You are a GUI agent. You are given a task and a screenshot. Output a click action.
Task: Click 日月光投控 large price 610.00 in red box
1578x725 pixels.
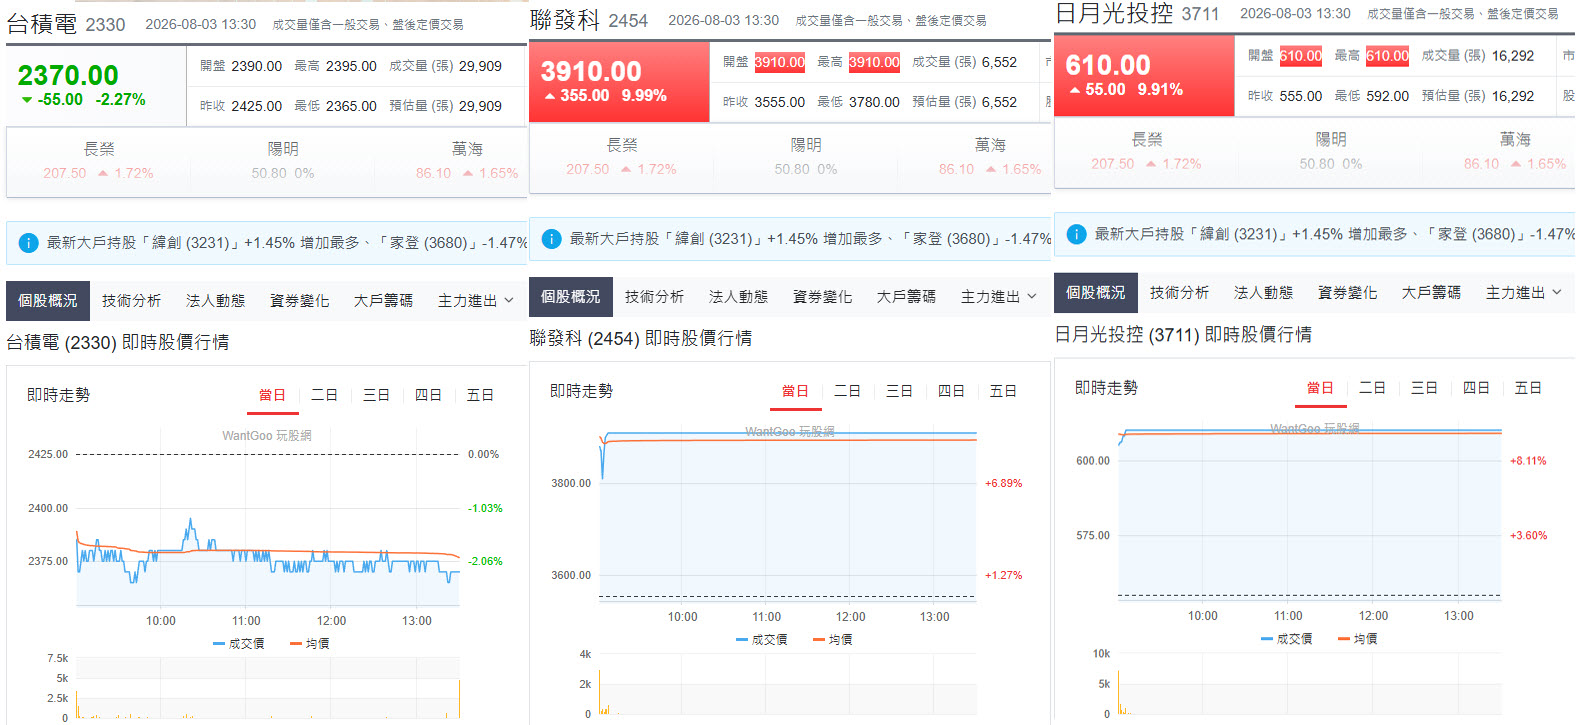(1108, 66)
